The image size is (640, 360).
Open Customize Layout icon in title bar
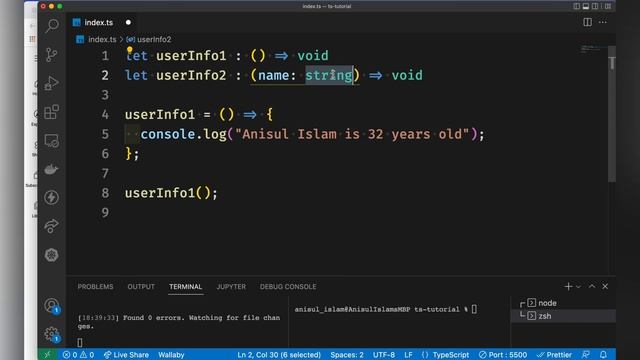pos(608,6)
